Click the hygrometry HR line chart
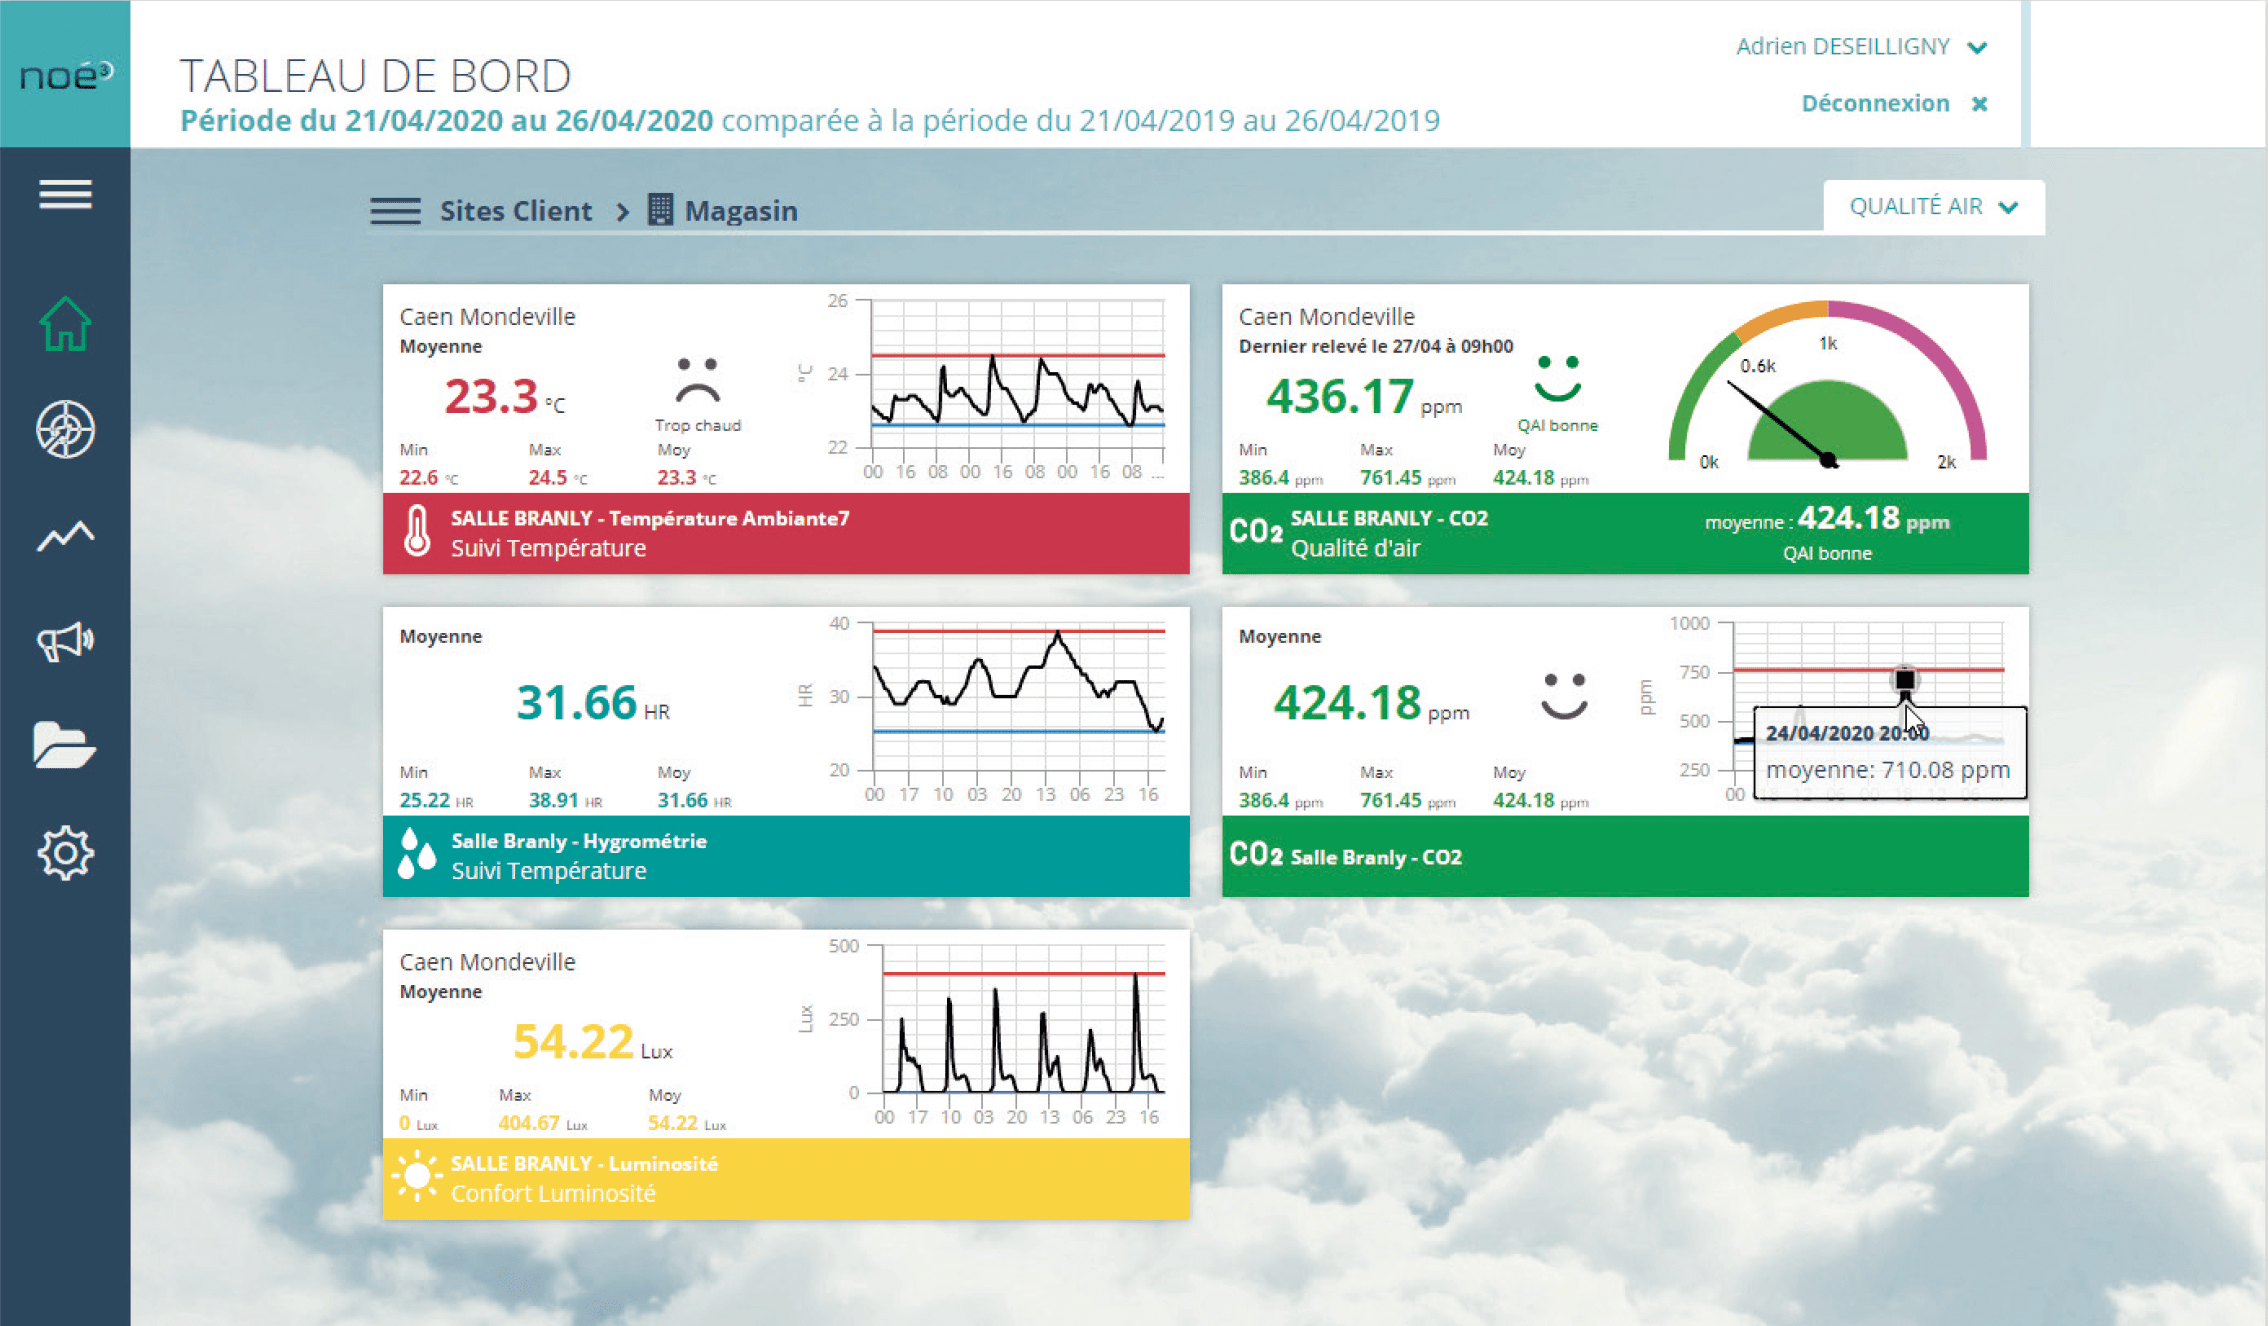This screenshot has height=1326, width=2268. tap(1017, 697)
